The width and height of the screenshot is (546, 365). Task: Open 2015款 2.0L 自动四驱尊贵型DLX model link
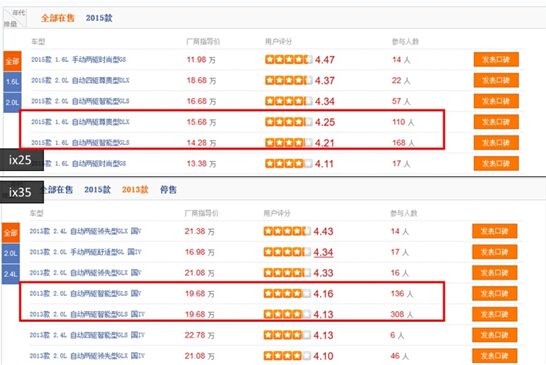(80, 80)
